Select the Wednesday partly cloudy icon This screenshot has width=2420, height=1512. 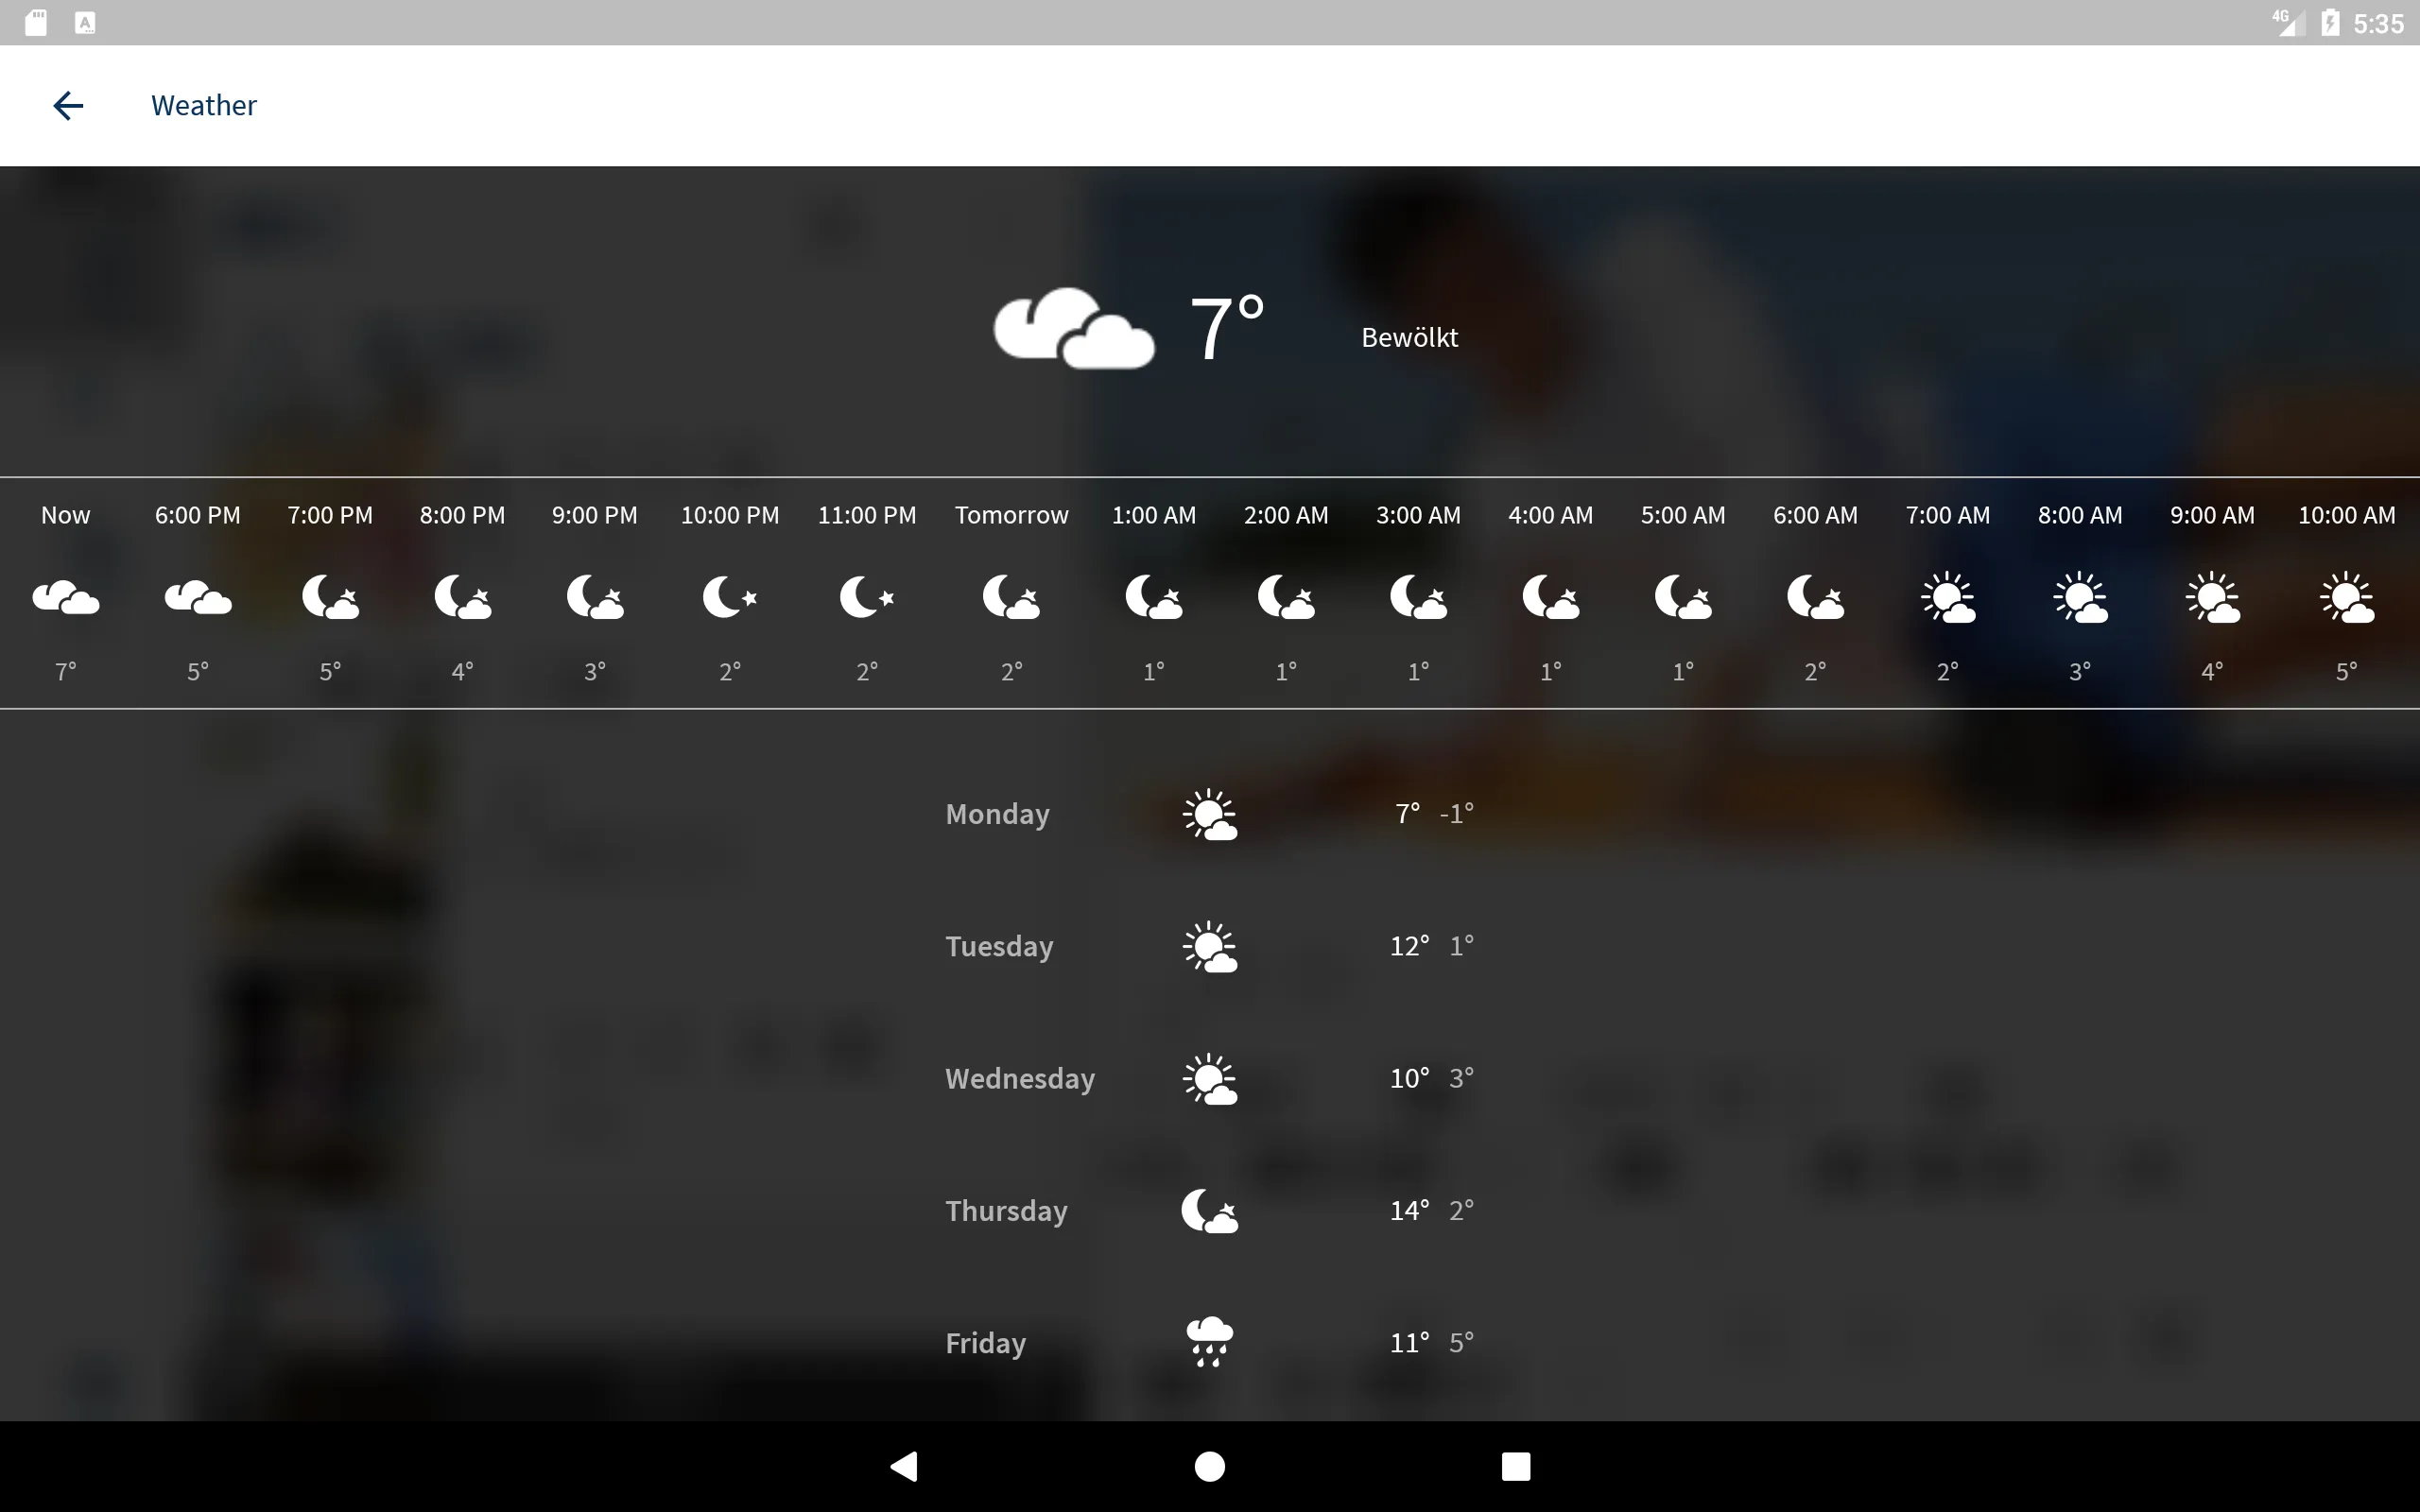pos(1209,1076)
